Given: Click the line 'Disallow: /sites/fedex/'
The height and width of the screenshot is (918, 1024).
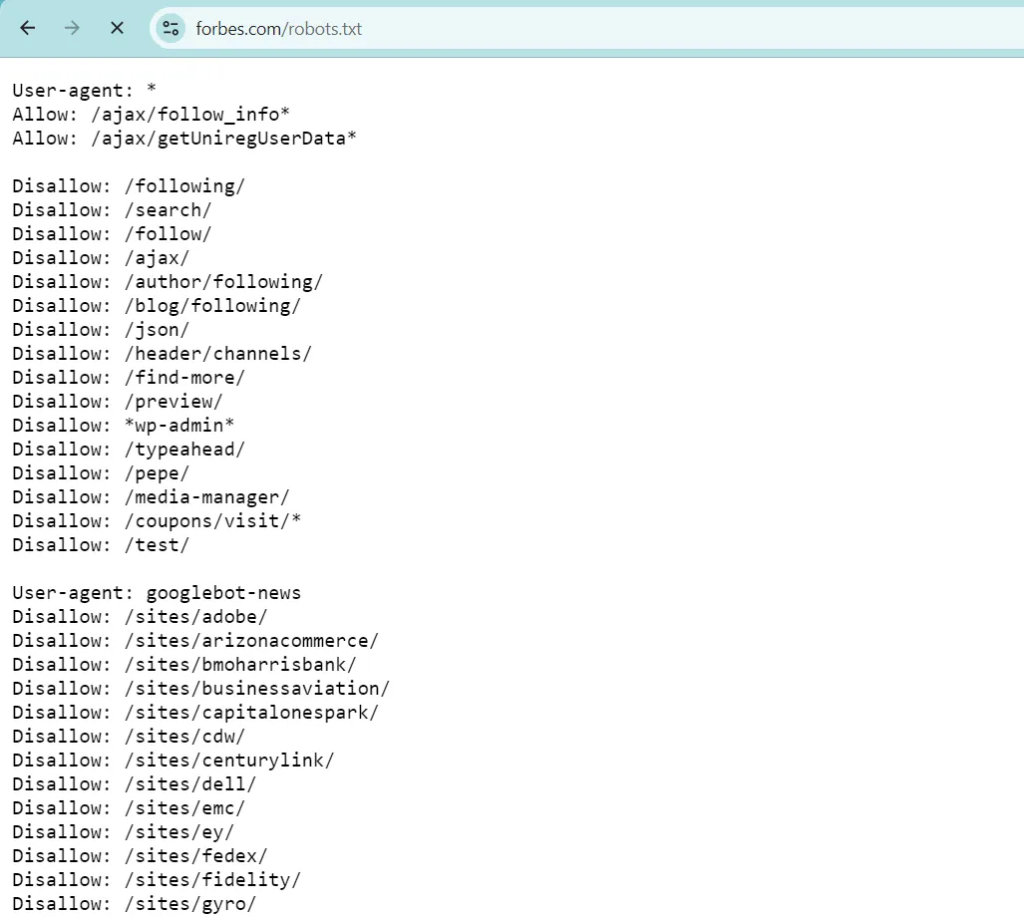Looking at the screenshot, I should coord(140,856).
